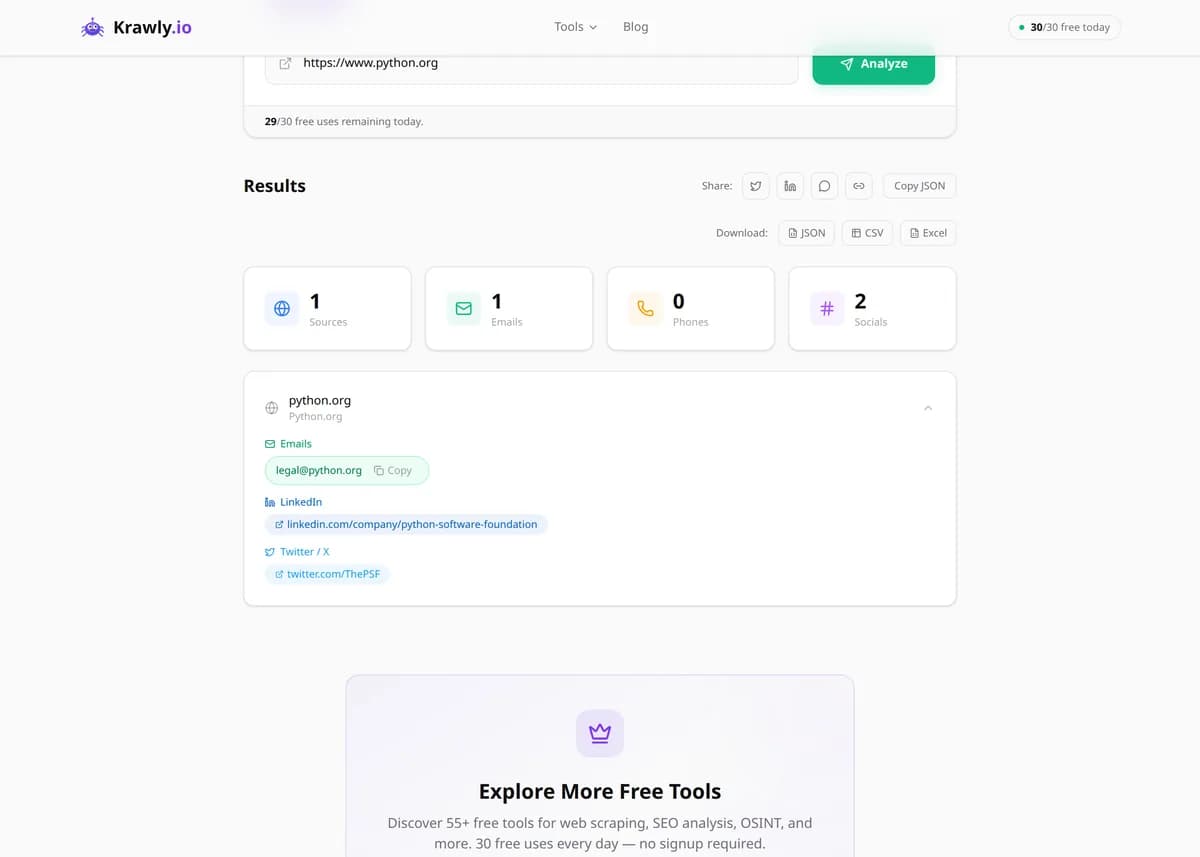Click the phone Phones stat icon
The image size is (1200, 857).
(645, 309)
